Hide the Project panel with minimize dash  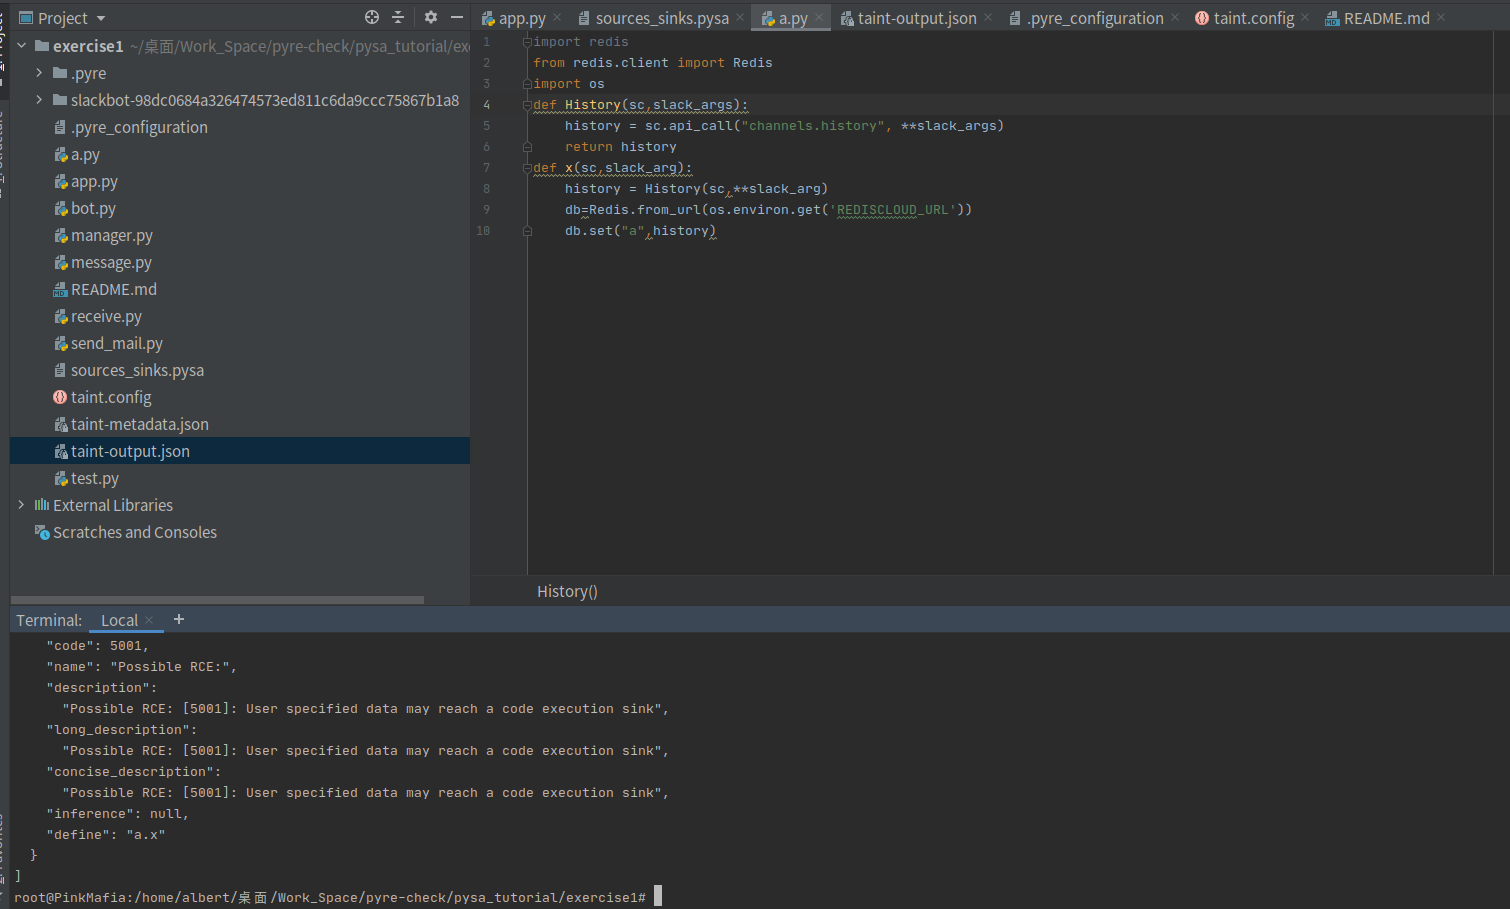pos(456,17)
